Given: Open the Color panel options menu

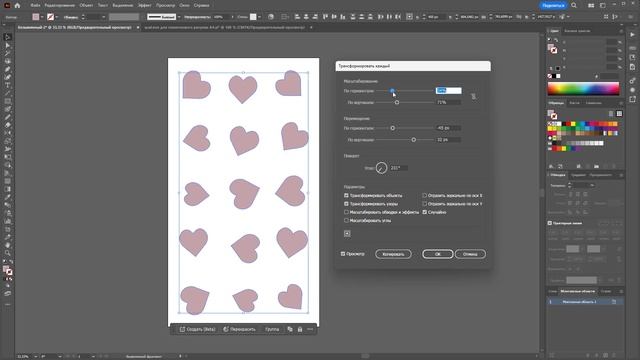Looking at the screenshot, I should (x=621, y=31).
